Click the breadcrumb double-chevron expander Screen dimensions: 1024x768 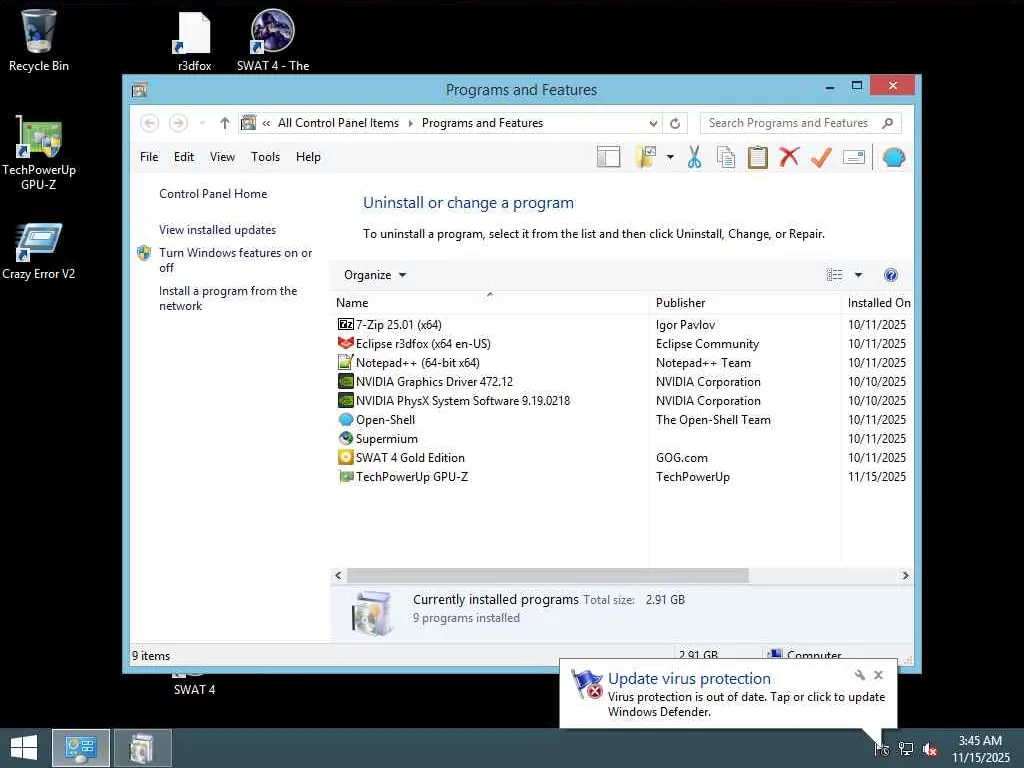coord(266,123)
